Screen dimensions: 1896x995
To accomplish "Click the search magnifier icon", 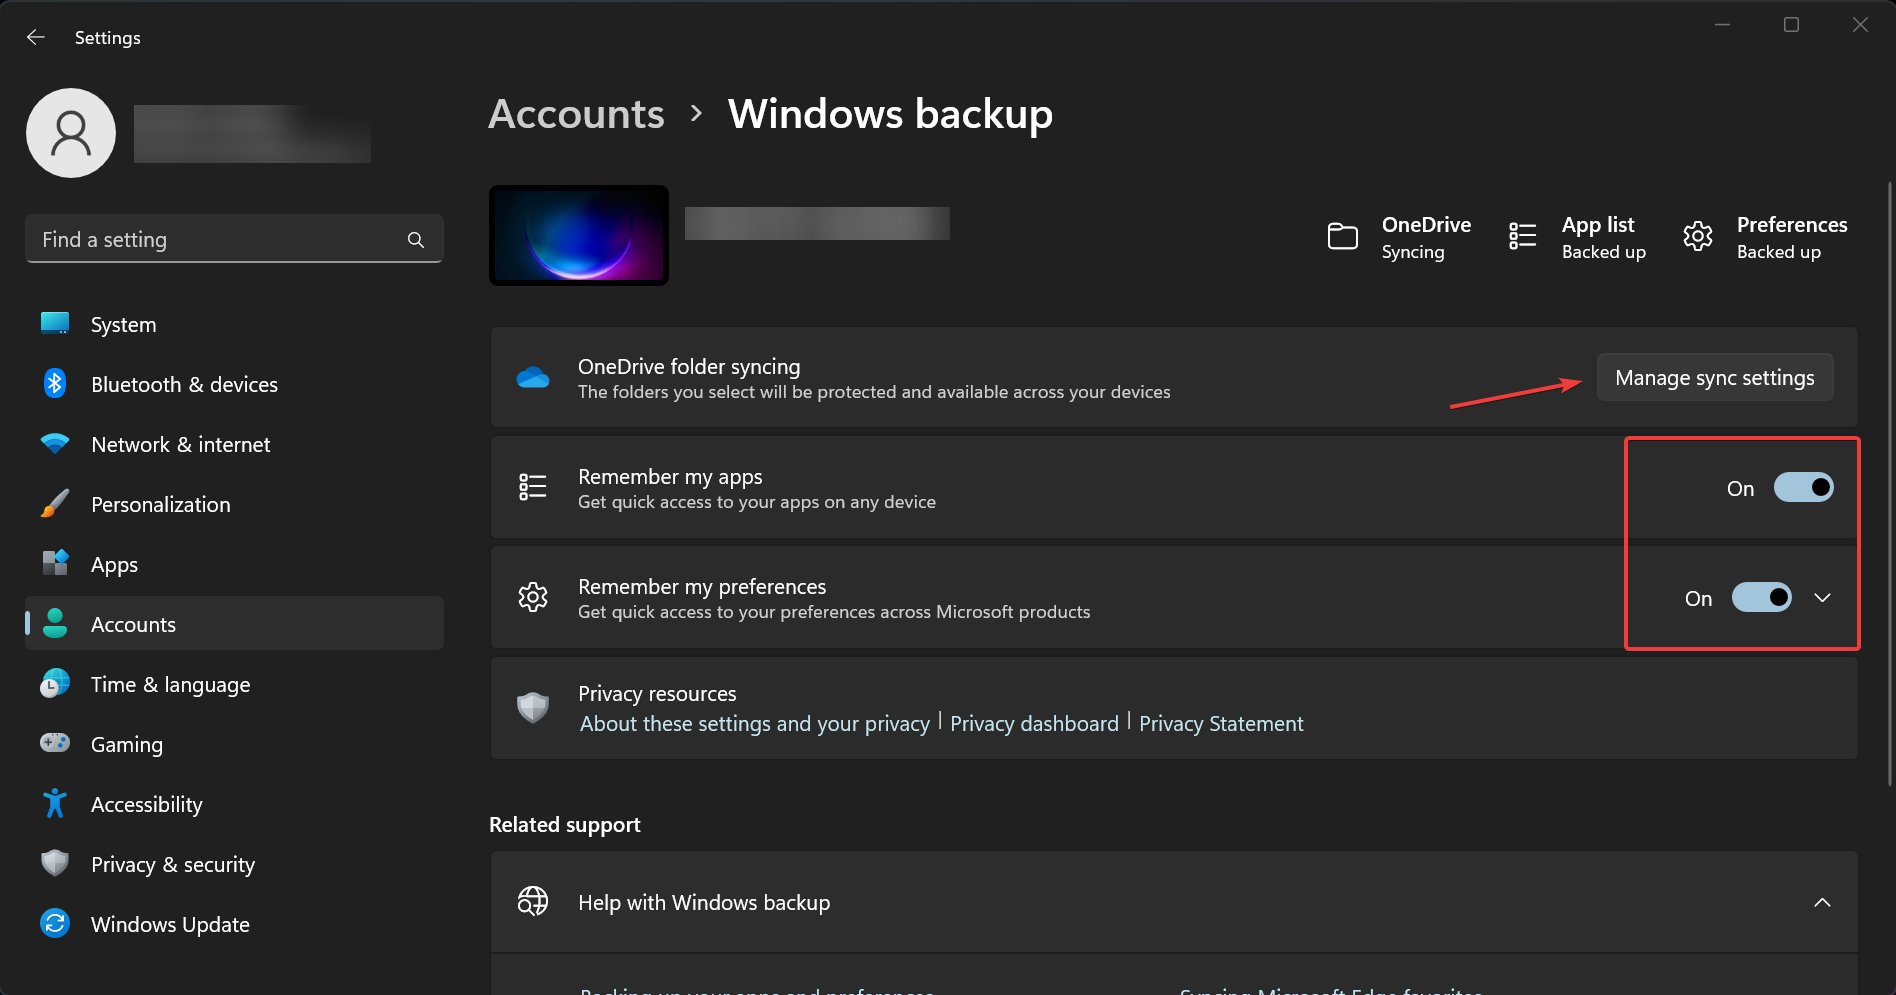I will point(416,240).
